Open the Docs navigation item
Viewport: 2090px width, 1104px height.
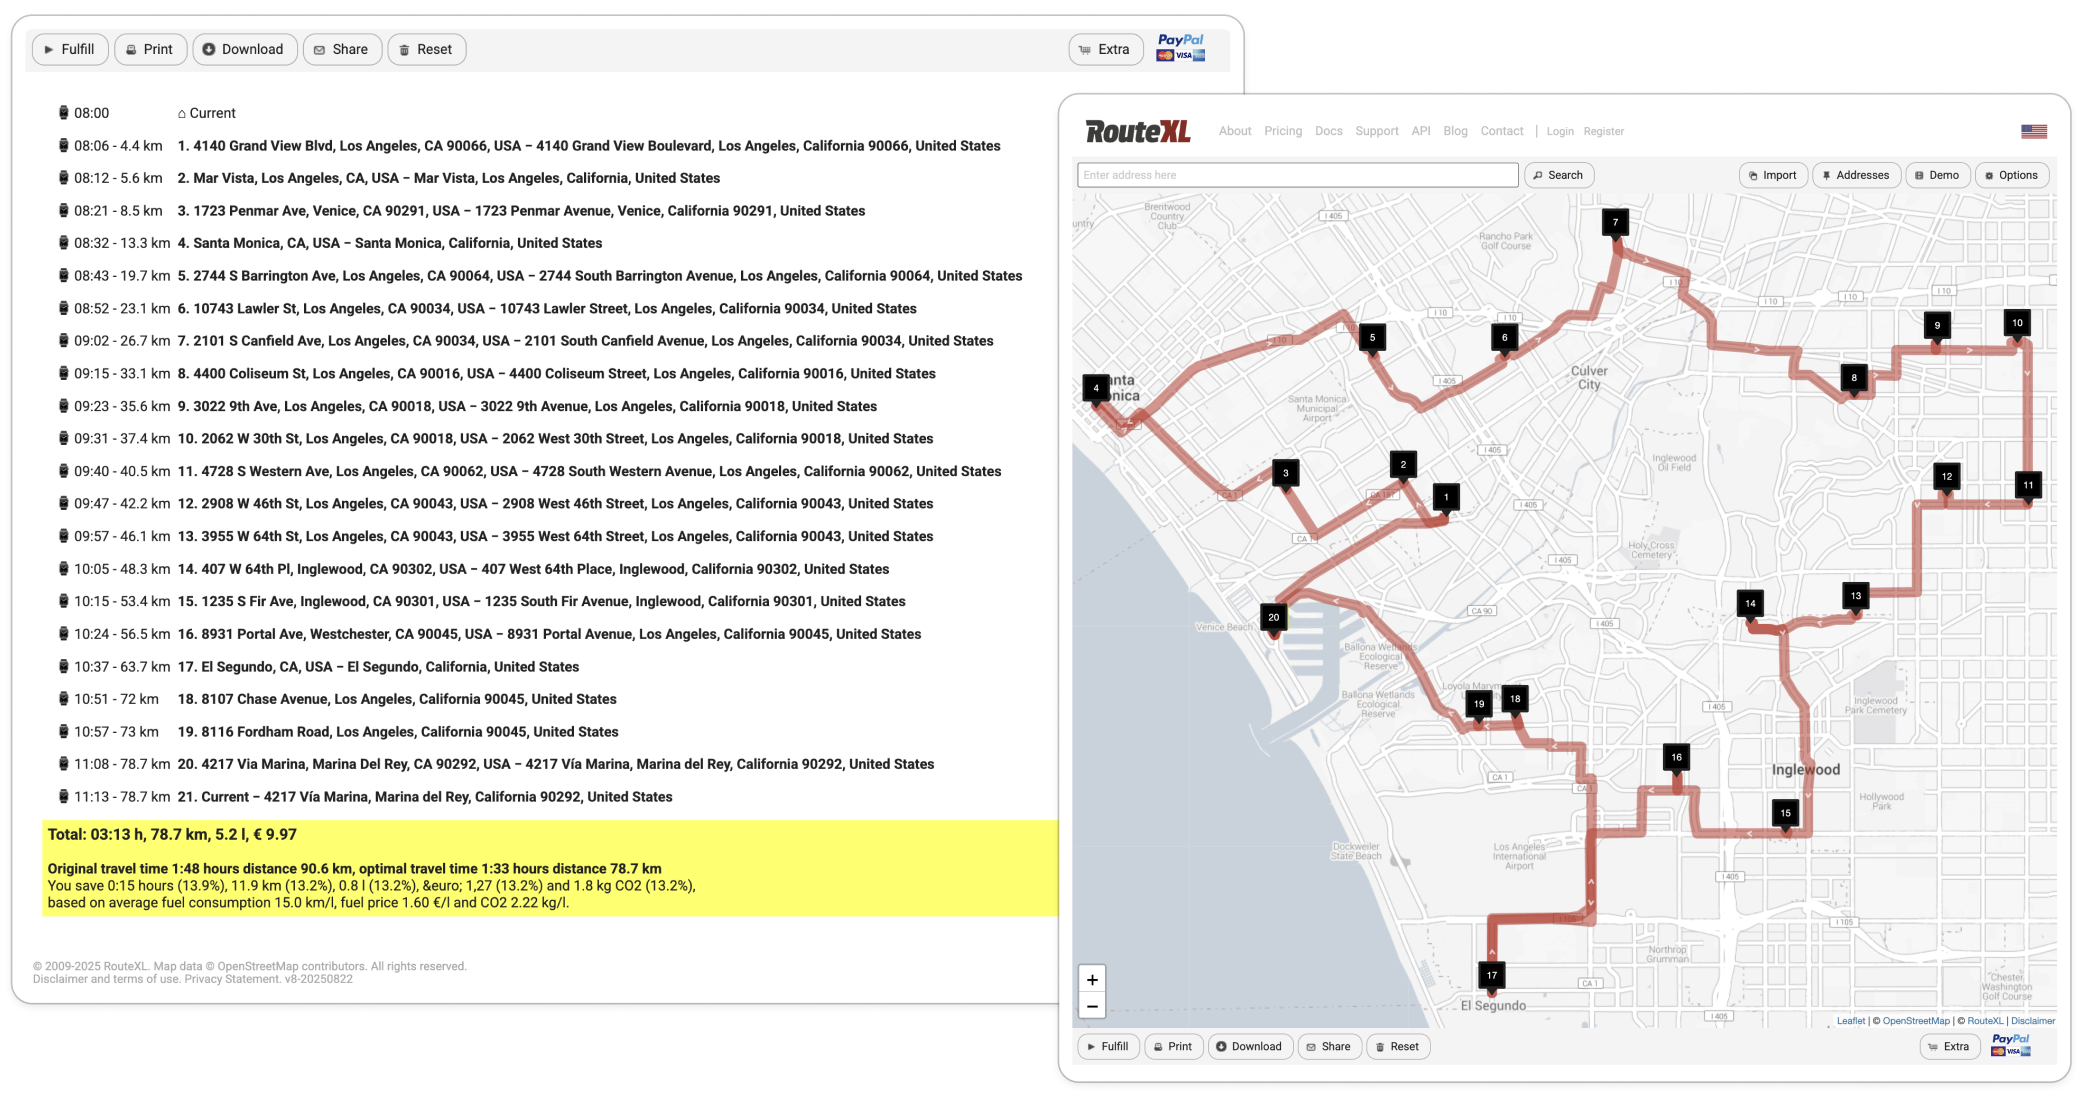point(1328,131)
